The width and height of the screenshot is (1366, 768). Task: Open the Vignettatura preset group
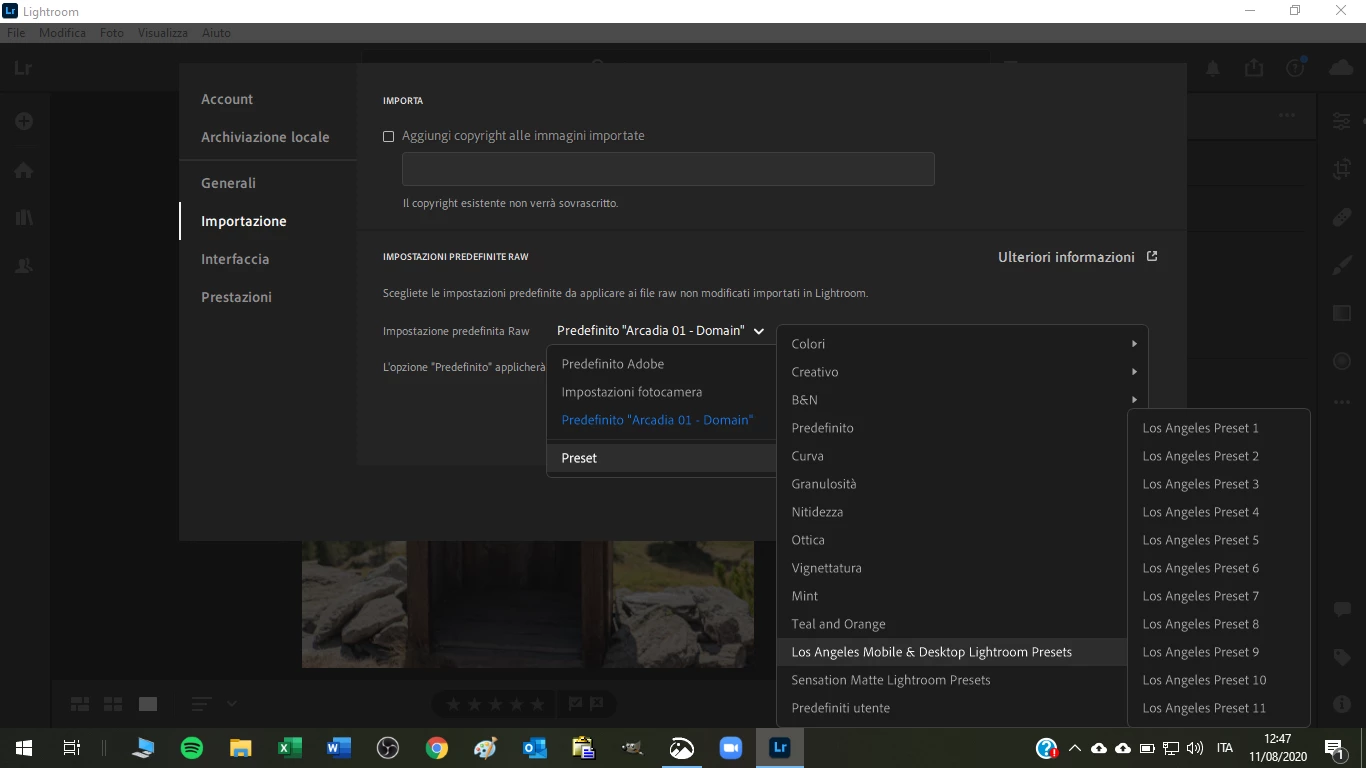(x=952, y=568)
